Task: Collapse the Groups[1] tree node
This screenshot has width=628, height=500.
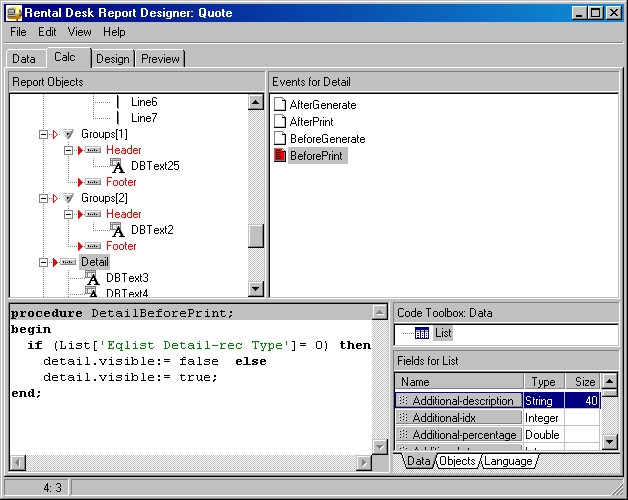Action: click(43, 134)
